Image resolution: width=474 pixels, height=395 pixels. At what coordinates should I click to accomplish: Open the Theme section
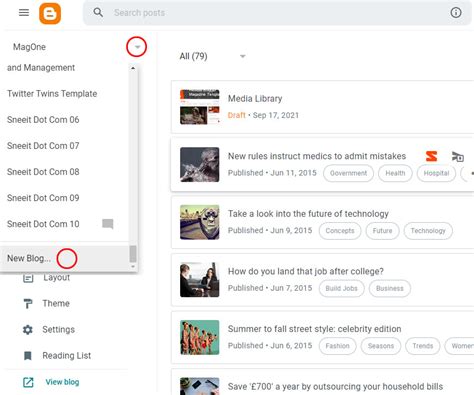(x=56, y=303)
